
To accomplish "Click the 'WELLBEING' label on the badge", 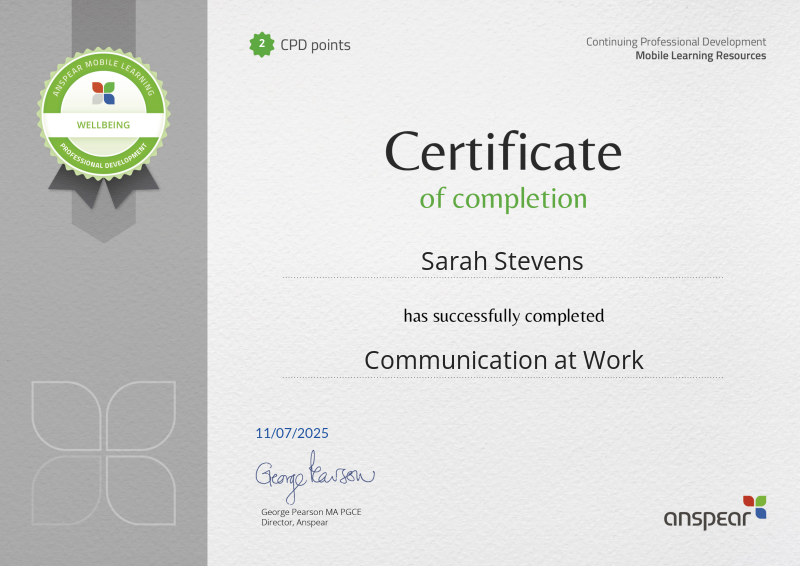I will 103,125.
